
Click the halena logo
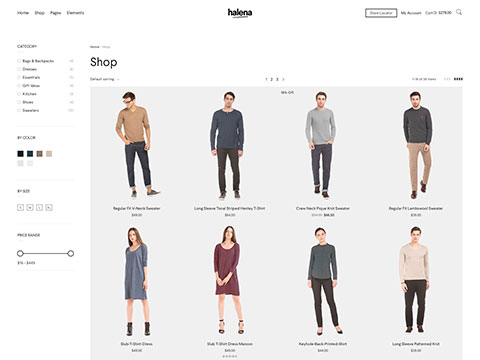tap(240, 13)
